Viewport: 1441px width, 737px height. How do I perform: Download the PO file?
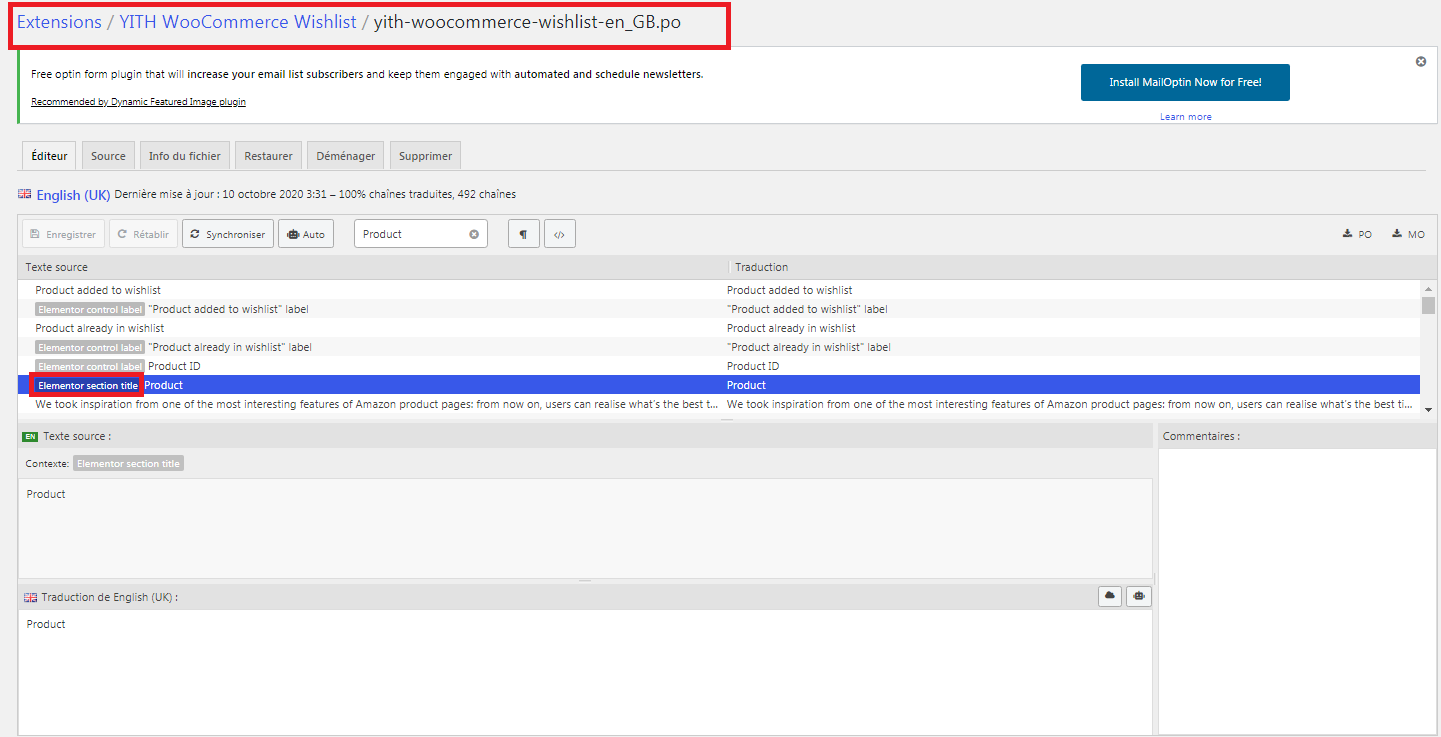tap(1357, 234)
